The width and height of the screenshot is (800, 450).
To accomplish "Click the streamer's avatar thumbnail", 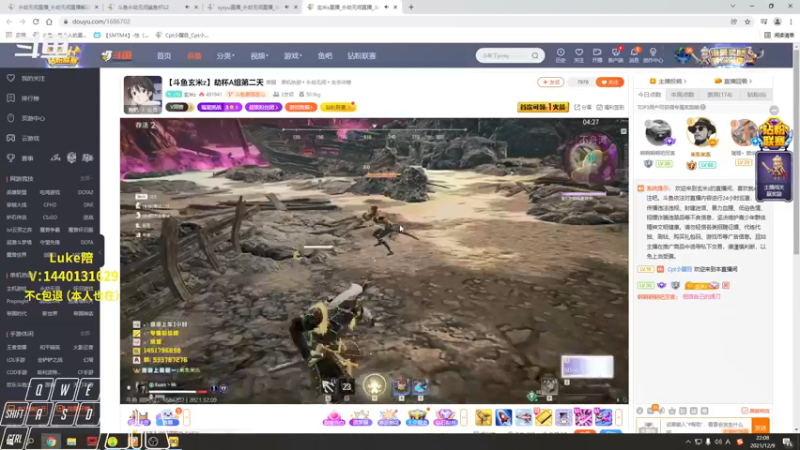I will [143, 94].
